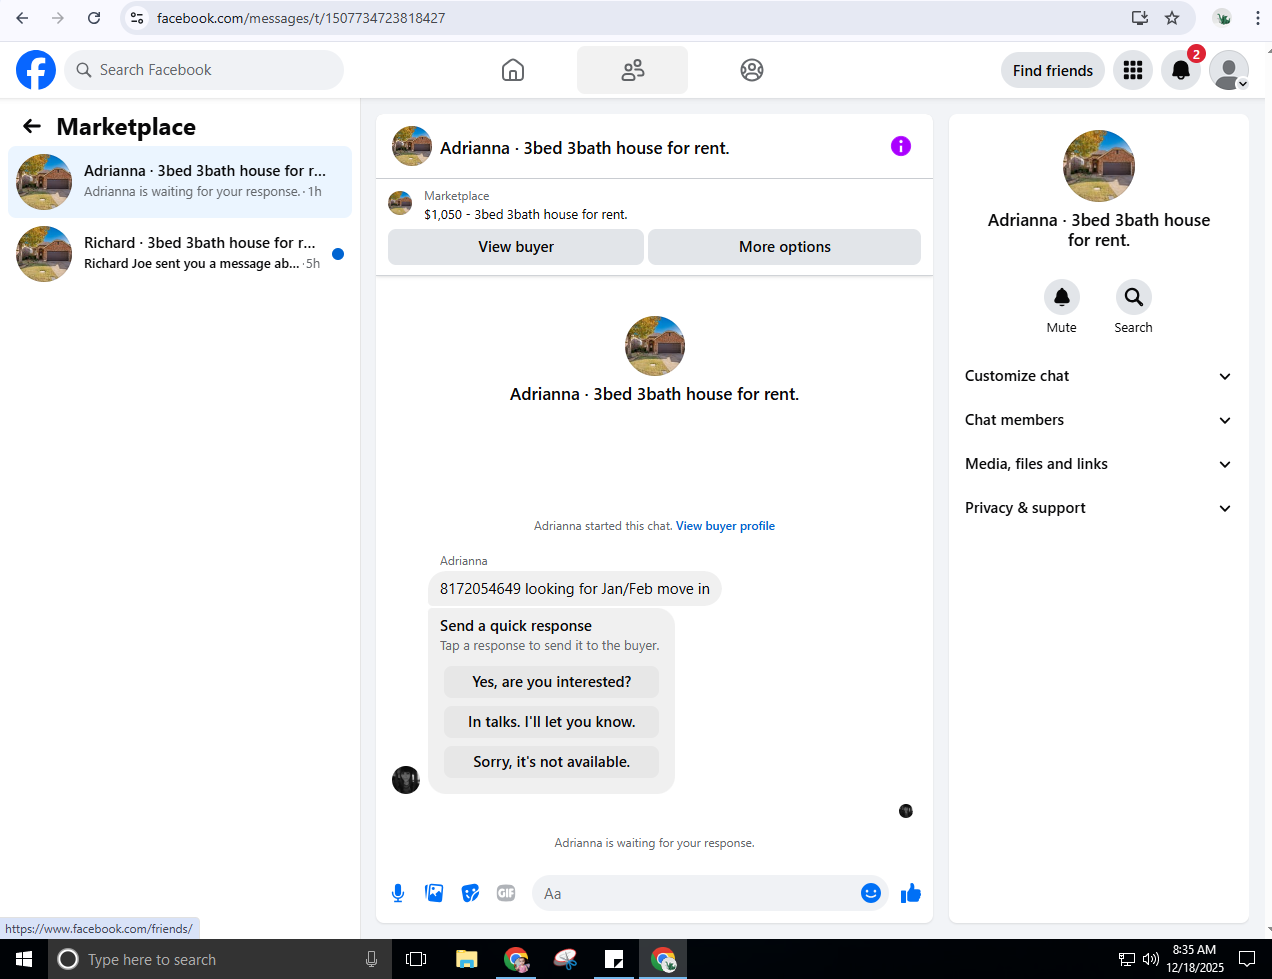Open the Adrianna conversation in the list

(180, 182)
